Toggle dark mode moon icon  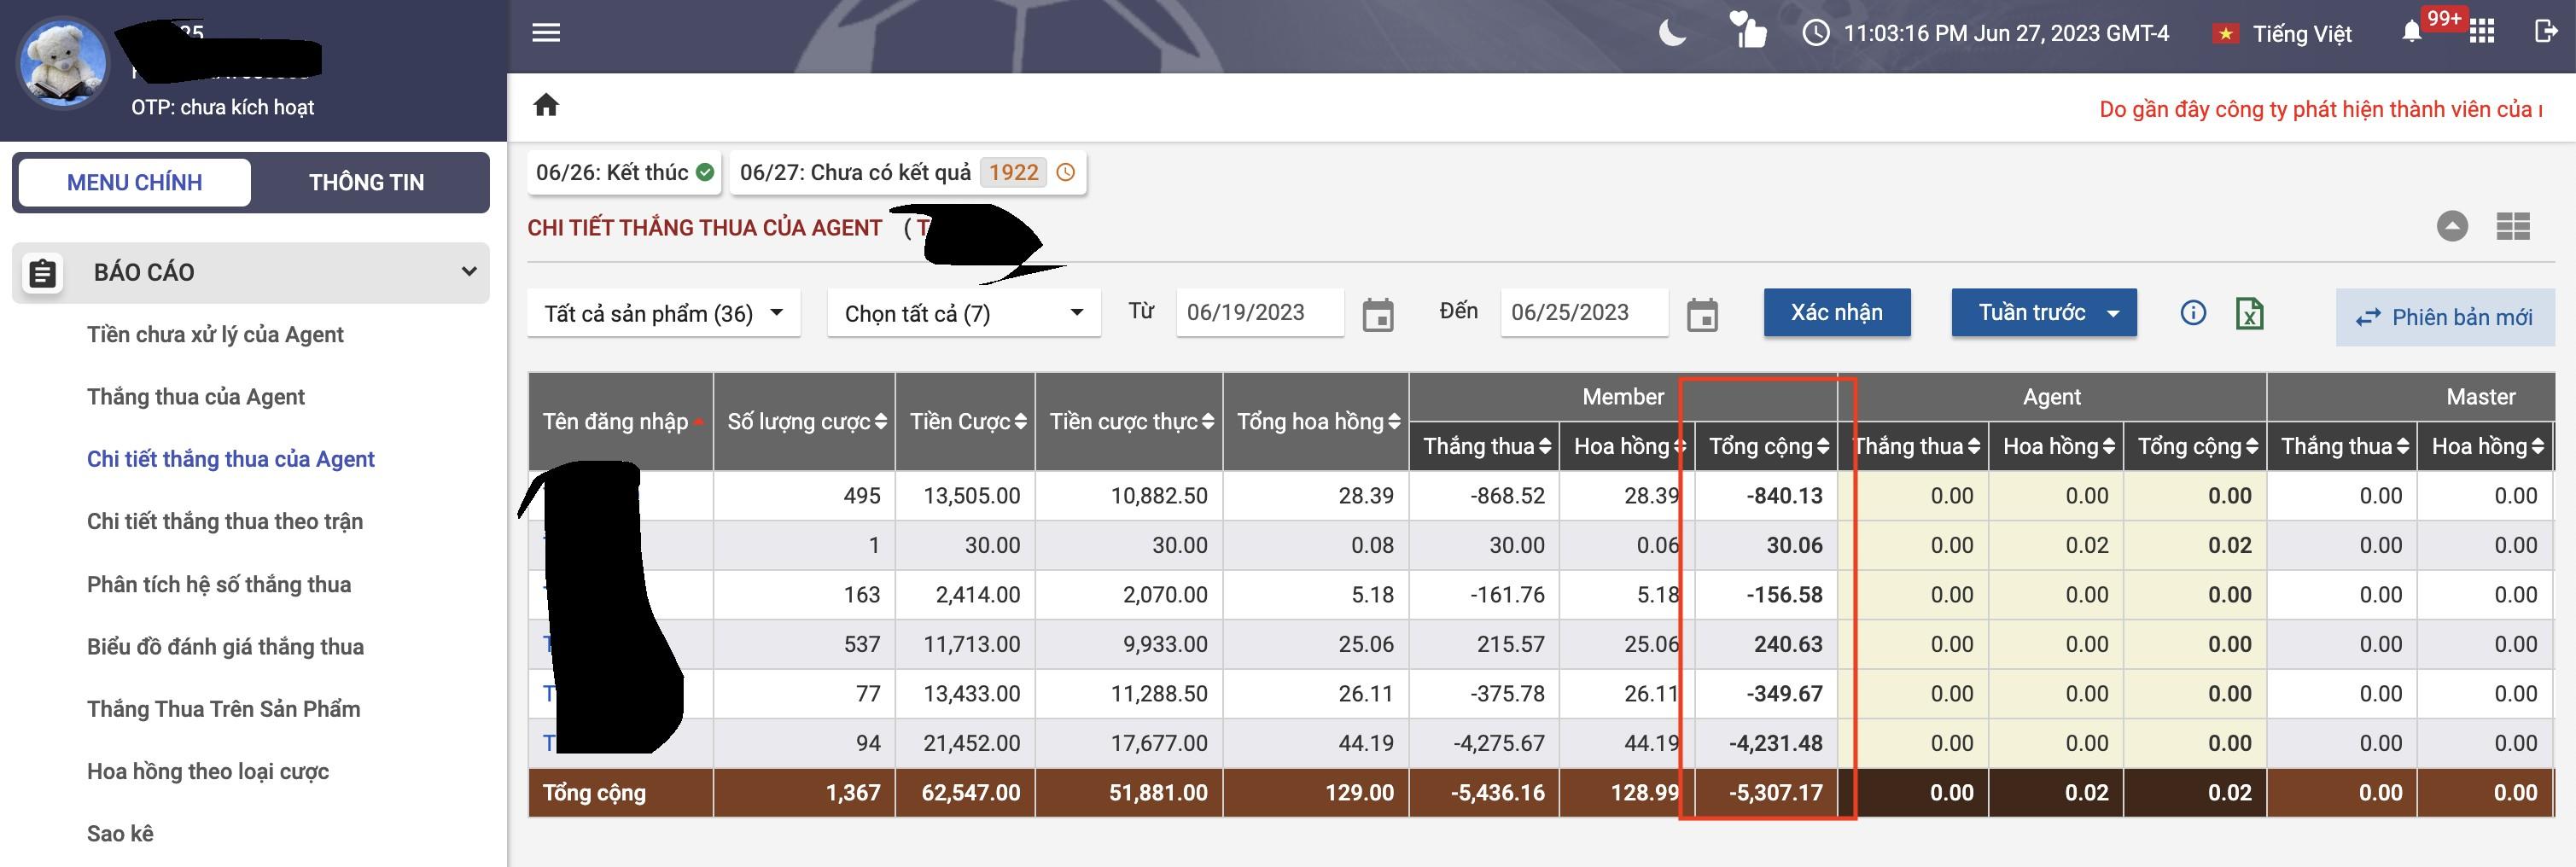pyautogui.click(x=1672, y=33)
